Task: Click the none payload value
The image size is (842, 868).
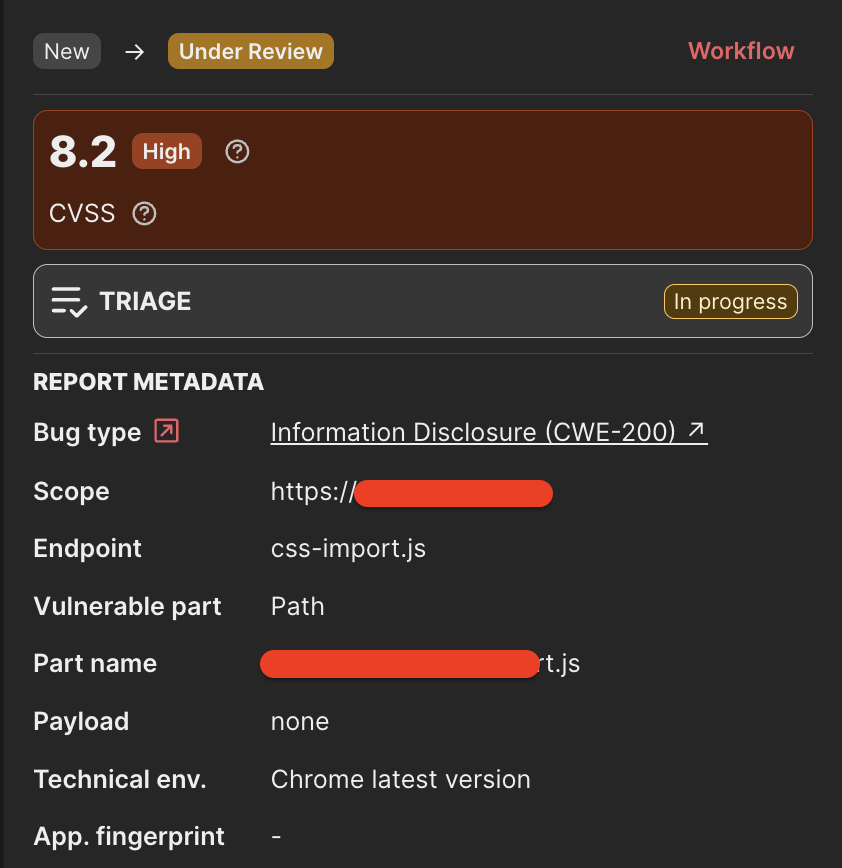Action: tap(300, 721)
